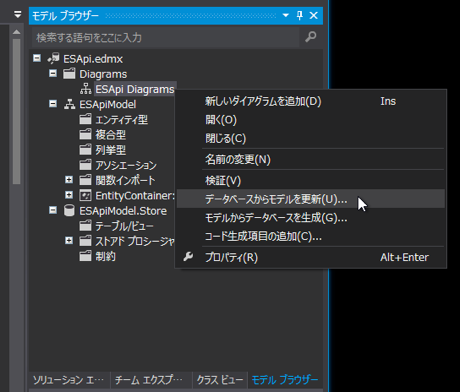Switch to the クラス ビュー tab
The width and height of the screenshot is (460, 392).
[220, 380]
